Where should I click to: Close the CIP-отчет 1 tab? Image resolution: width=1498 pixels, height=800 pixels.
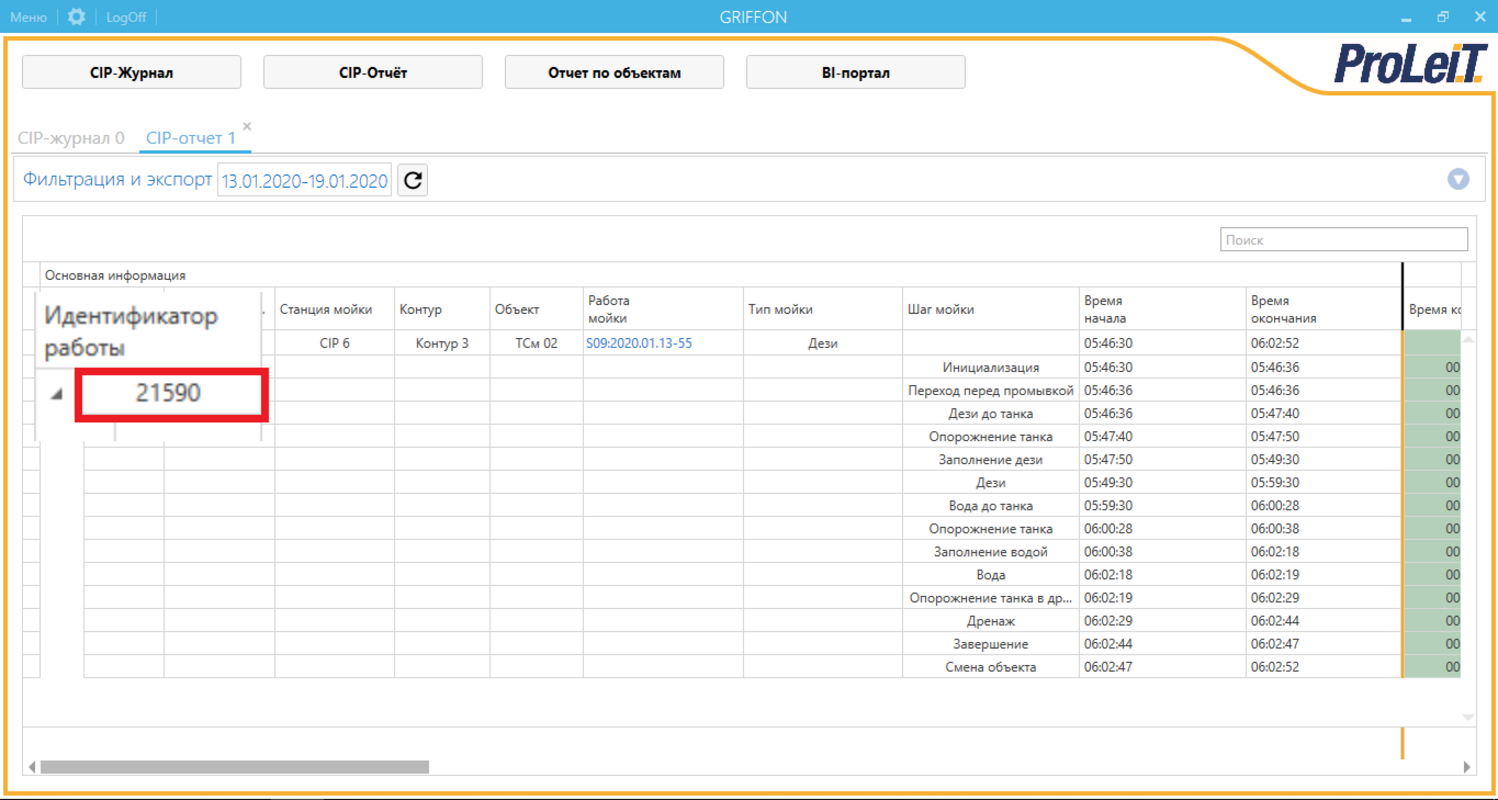pyautogui.click(x=247, y=127)
